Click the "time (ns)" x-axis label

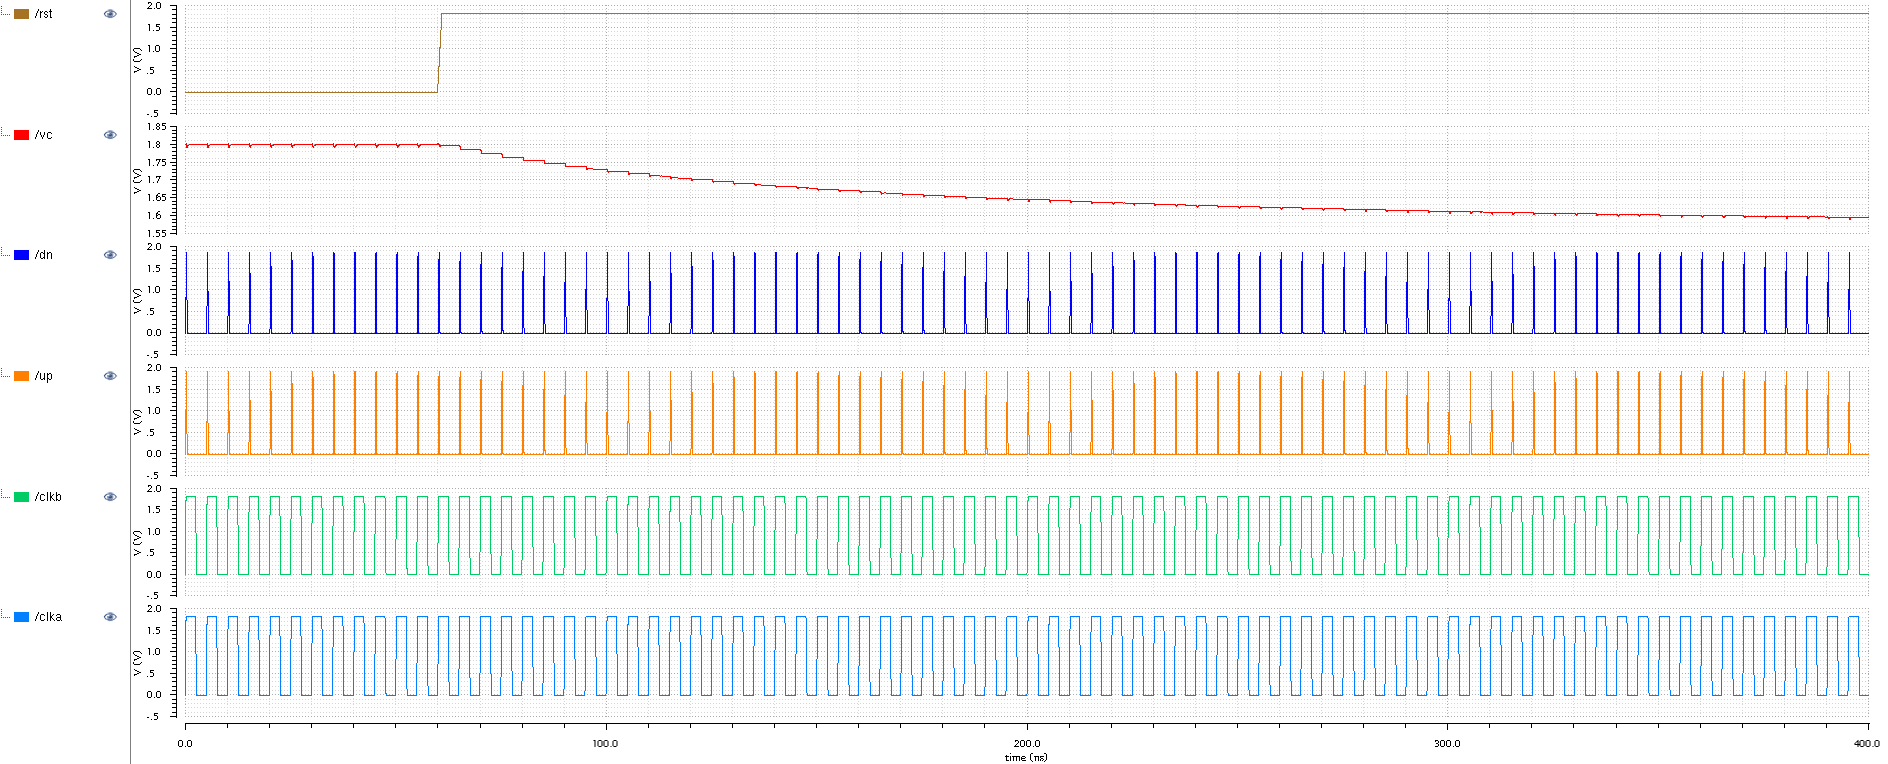tap(1026, 757)
